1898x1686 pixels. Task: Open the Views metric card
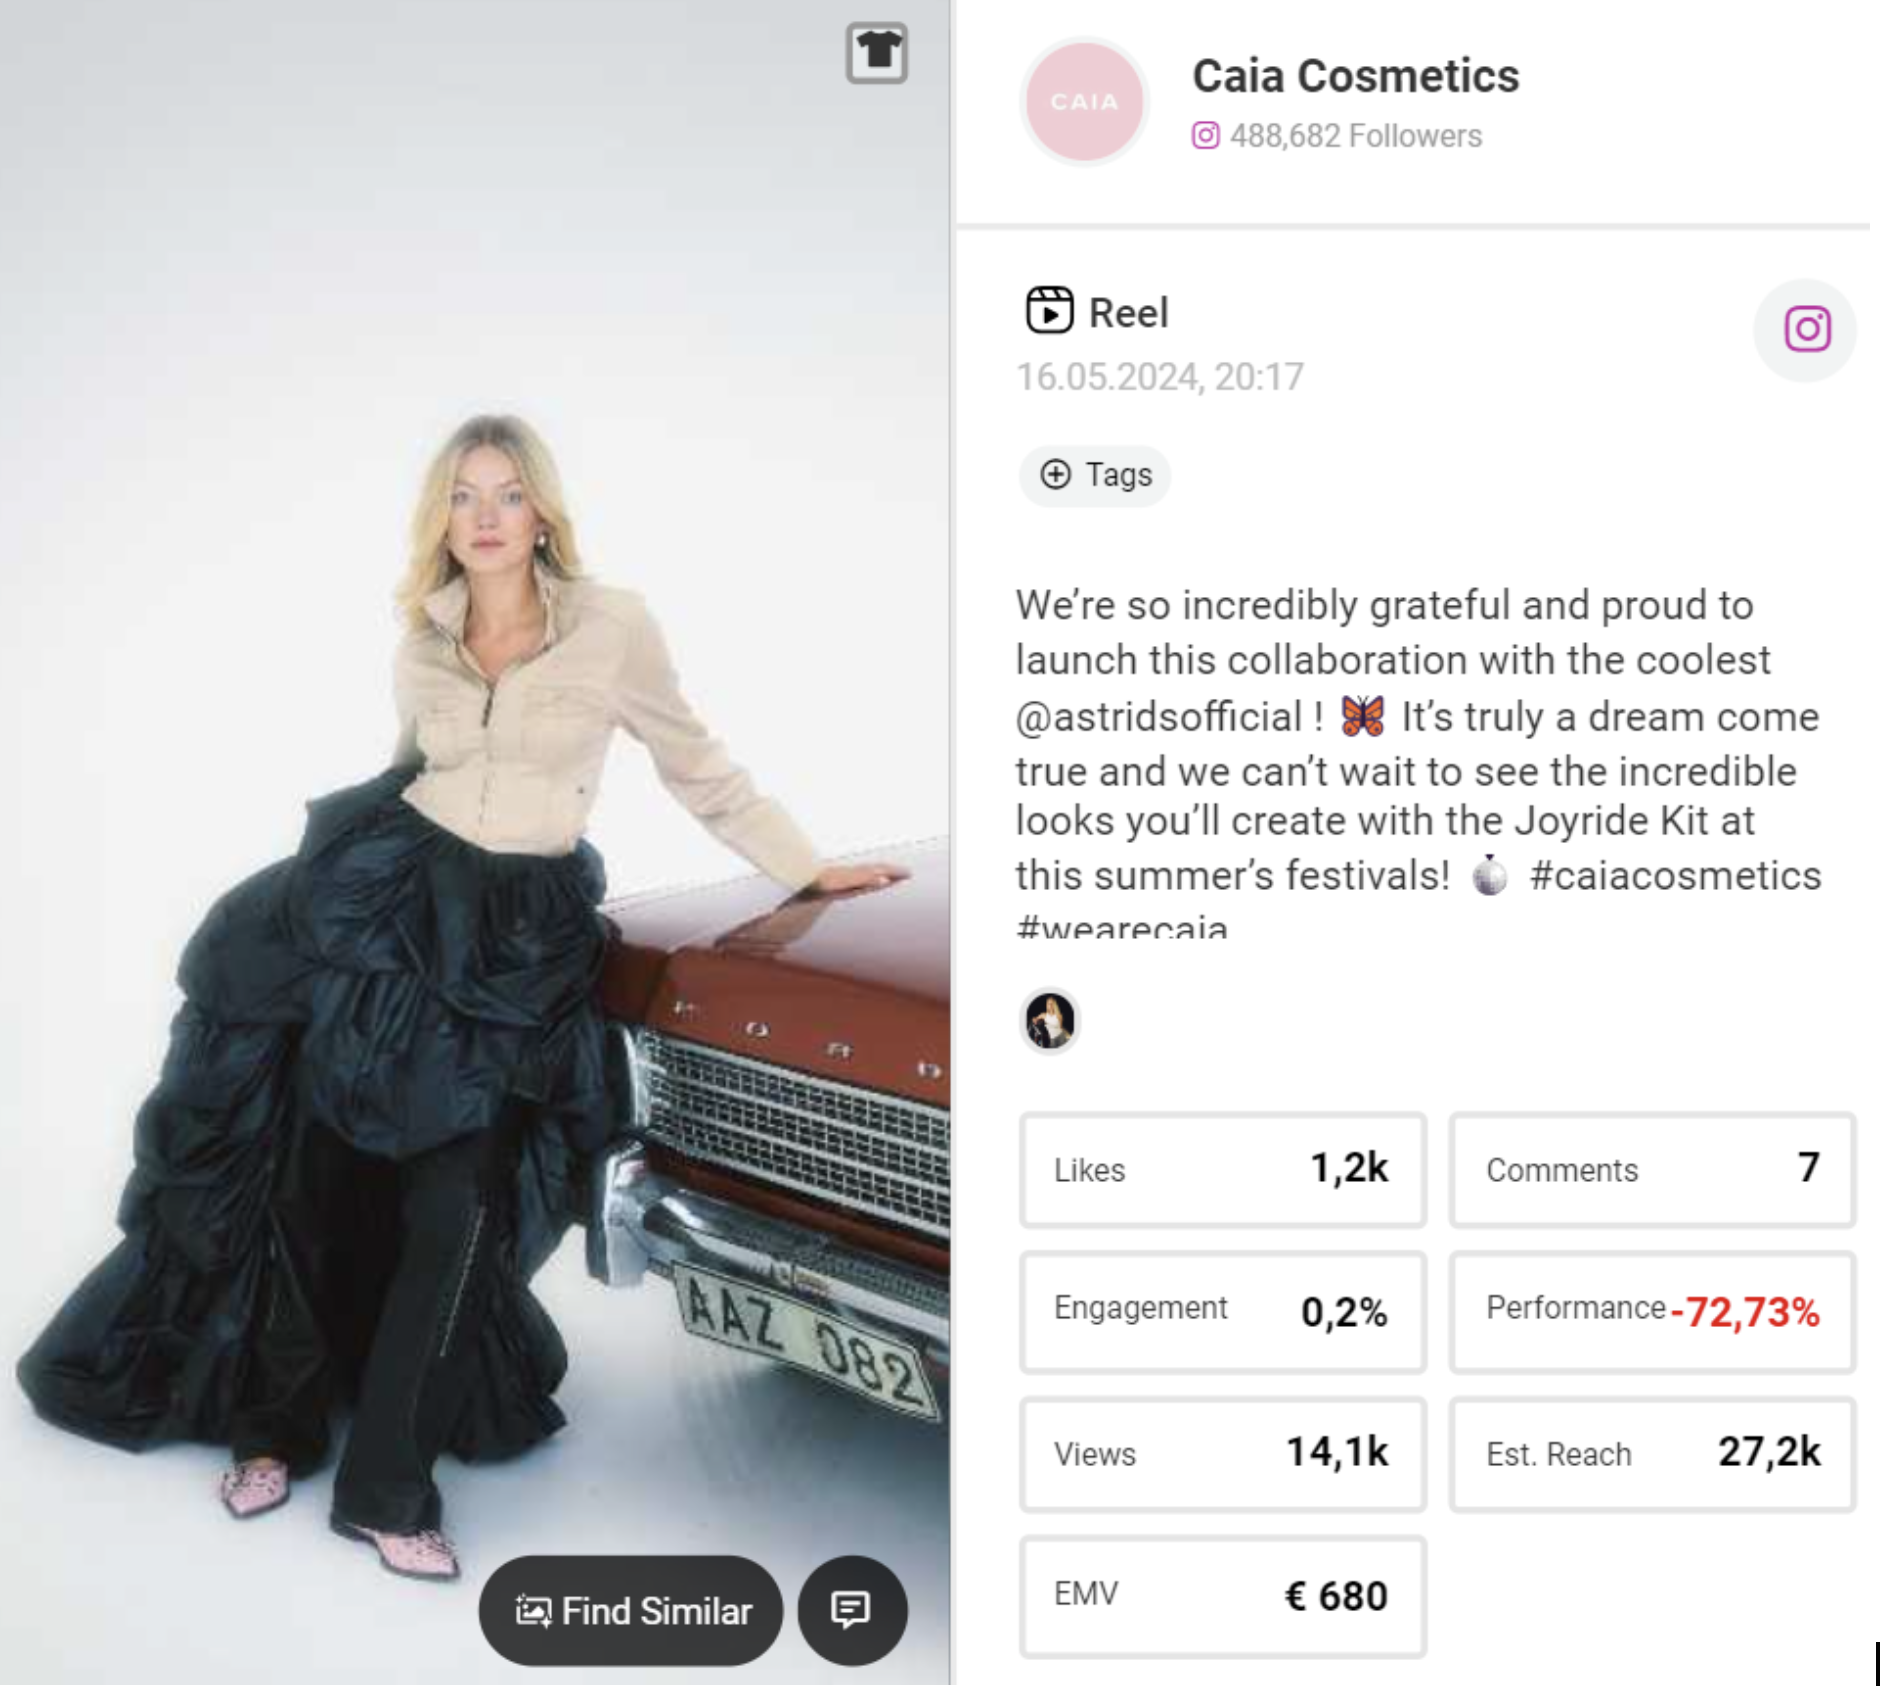click(x=1222, y=1453)
